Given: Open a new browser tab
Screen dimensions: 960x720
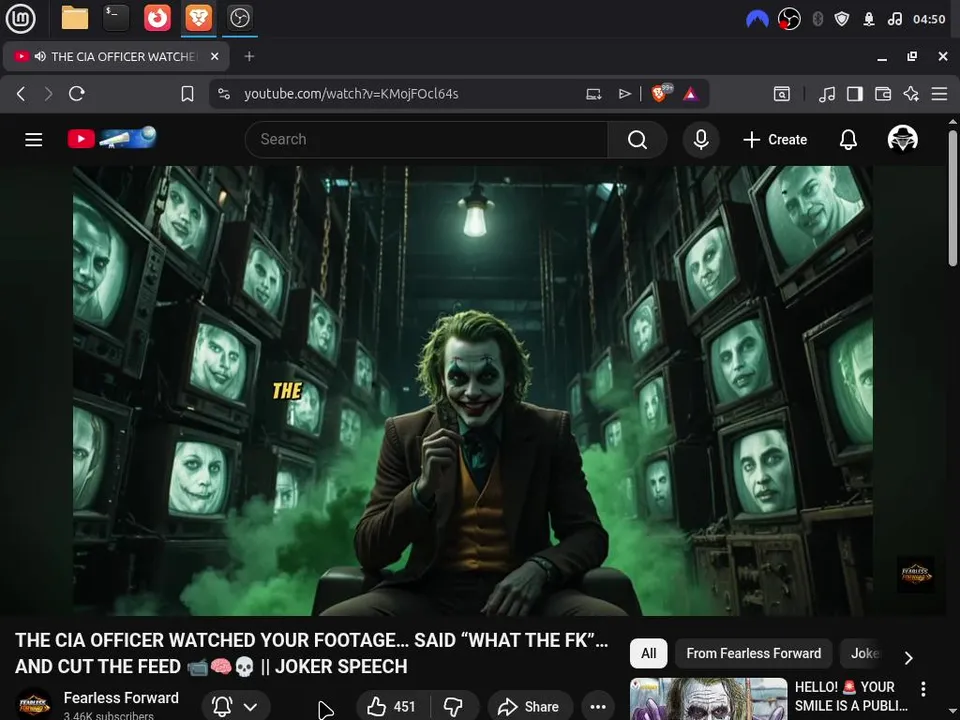Looking at the screenshot, I should (249, 56).
